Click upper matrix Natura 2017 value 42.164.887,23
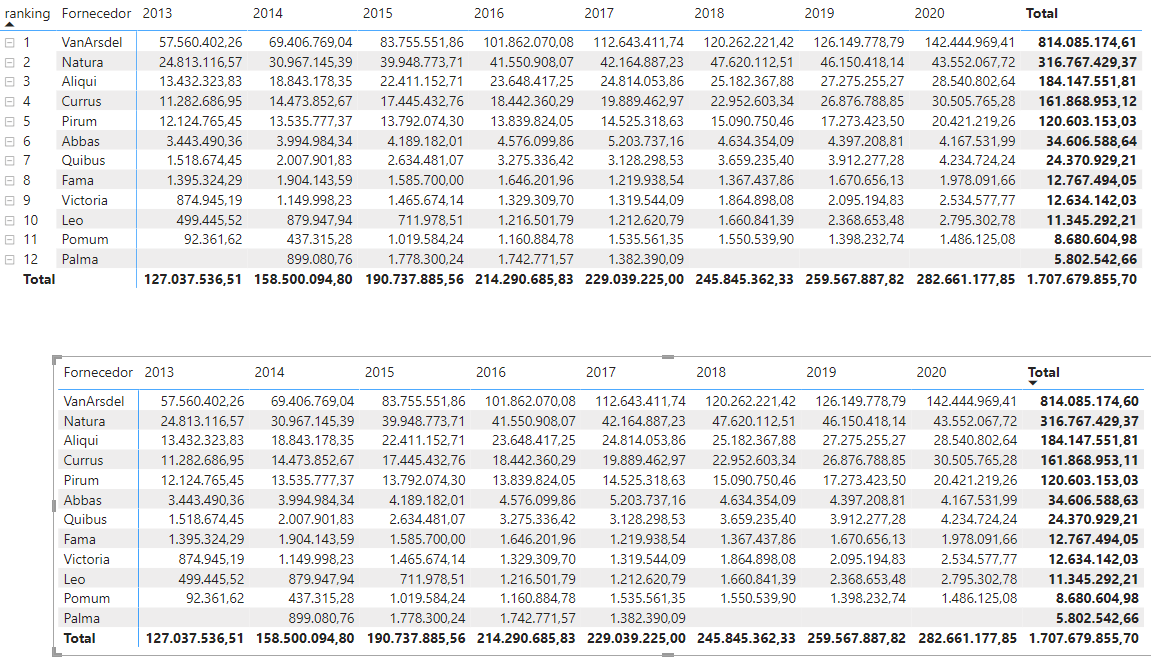 coord(642,62)
